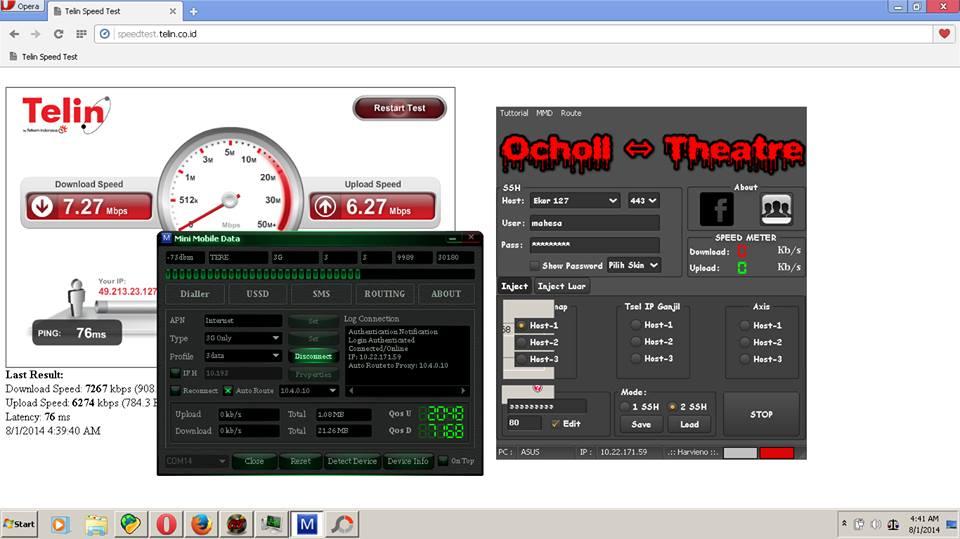The height and width of the screenshot is (539, 960).
Task: Click the Save button under Mode
Action: (x=641, y=424)
